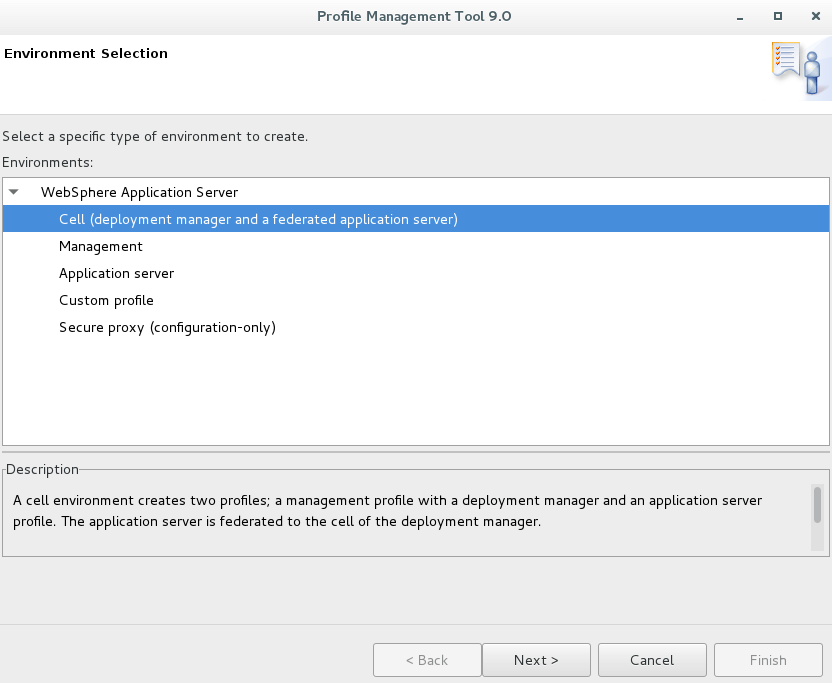The height and width of the screenshot is (683, 832).
Task: Cancel the profile creation wizard
Action: pos(652,660)
